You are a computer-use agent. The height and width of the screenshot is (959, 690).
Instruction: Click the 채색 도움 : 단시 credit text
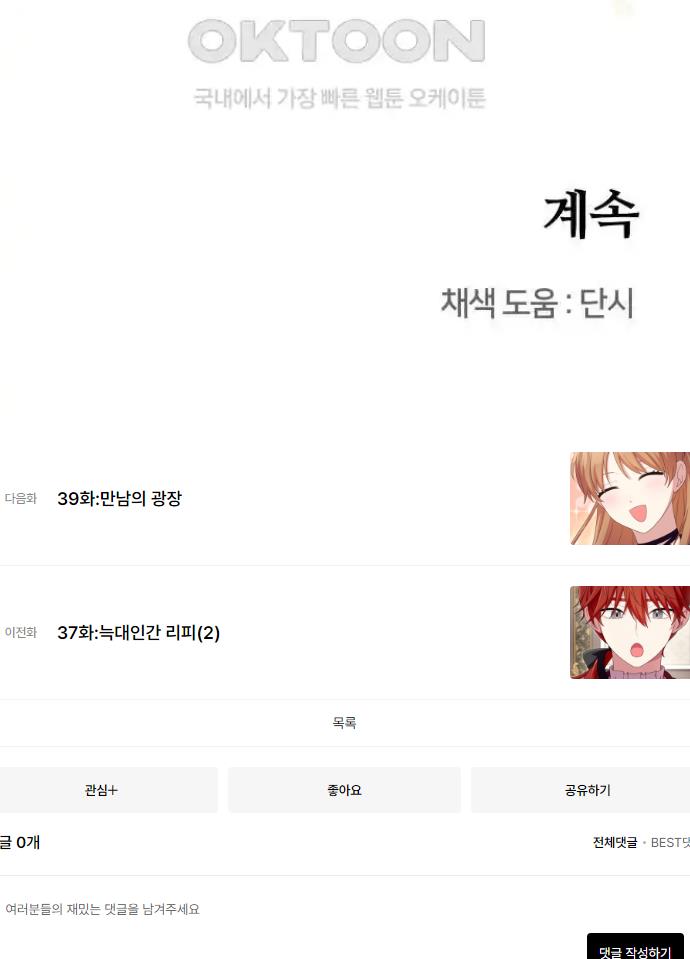click(537, 303)
